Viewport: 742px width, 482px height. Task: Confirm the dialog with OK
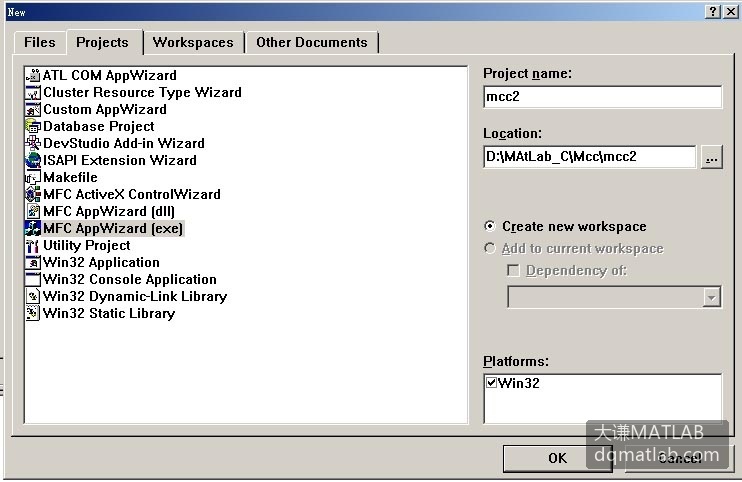[x=557, y=458]
